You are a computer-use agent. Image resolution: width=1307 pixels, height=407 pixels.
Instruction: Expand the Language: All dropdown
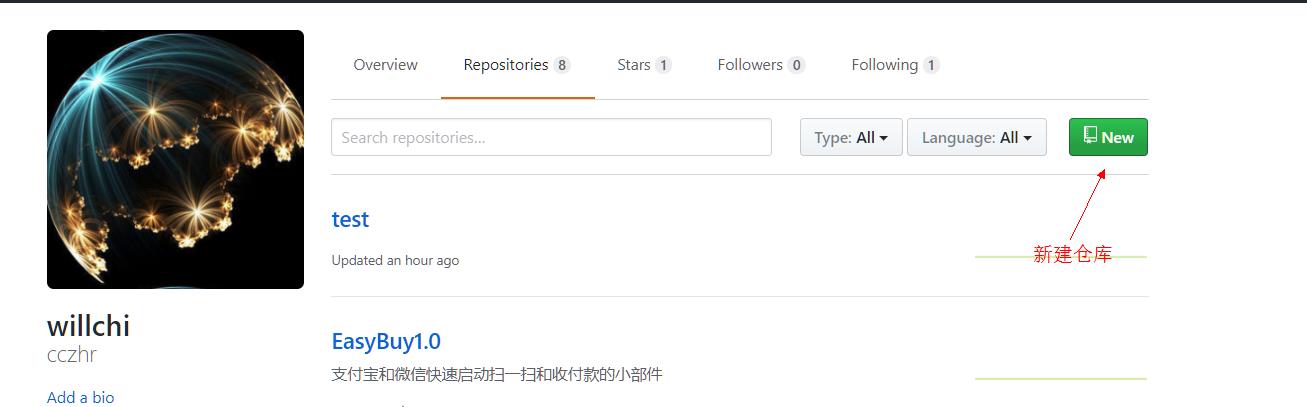pyautogui.click(x=976, y=137)
